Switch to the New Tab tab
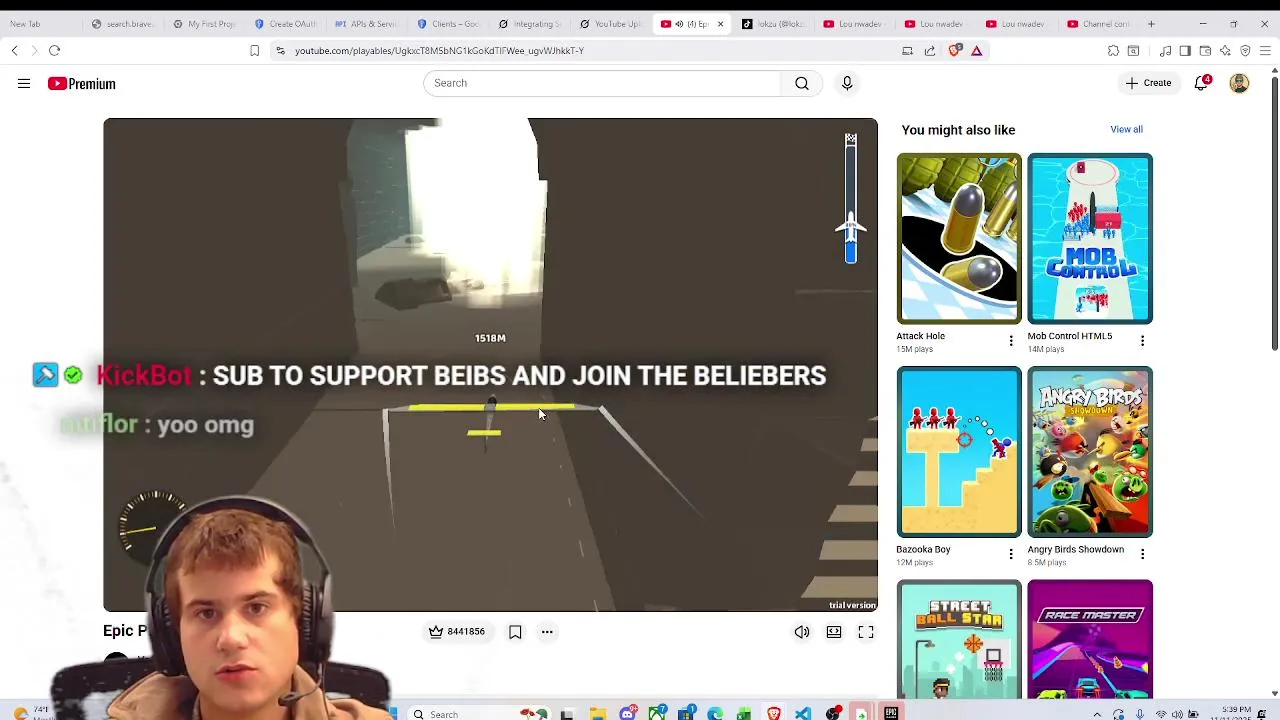The height and width of the screenshot is (720, 1280). (x=40, y=24)
